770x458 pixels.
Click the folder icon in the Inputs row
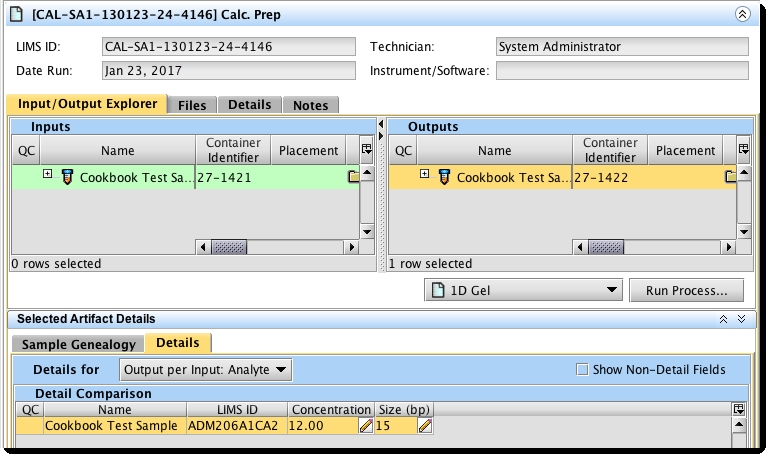pos(353,177)
